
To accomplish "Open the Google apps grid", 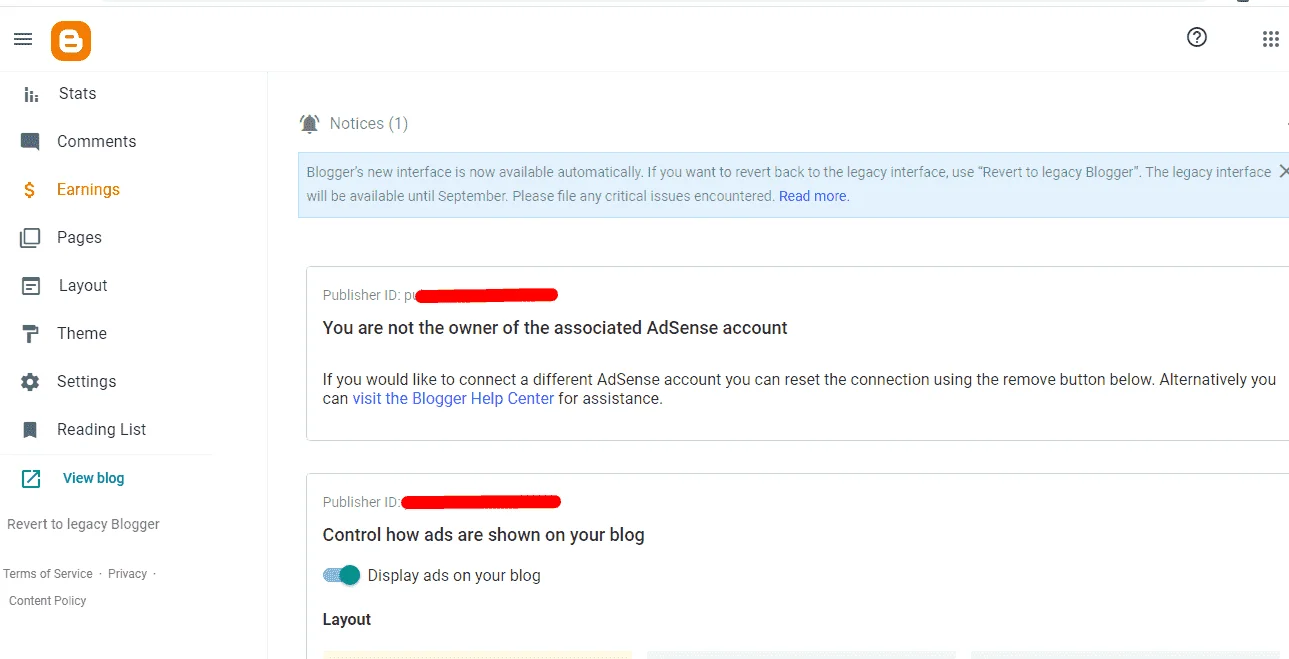I will point(1270,39).
